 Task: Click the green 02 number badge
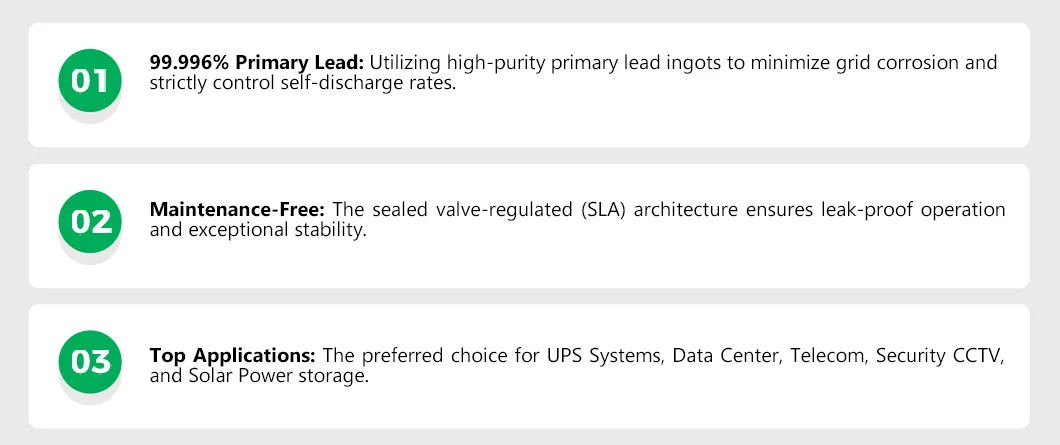coord(90,220)
